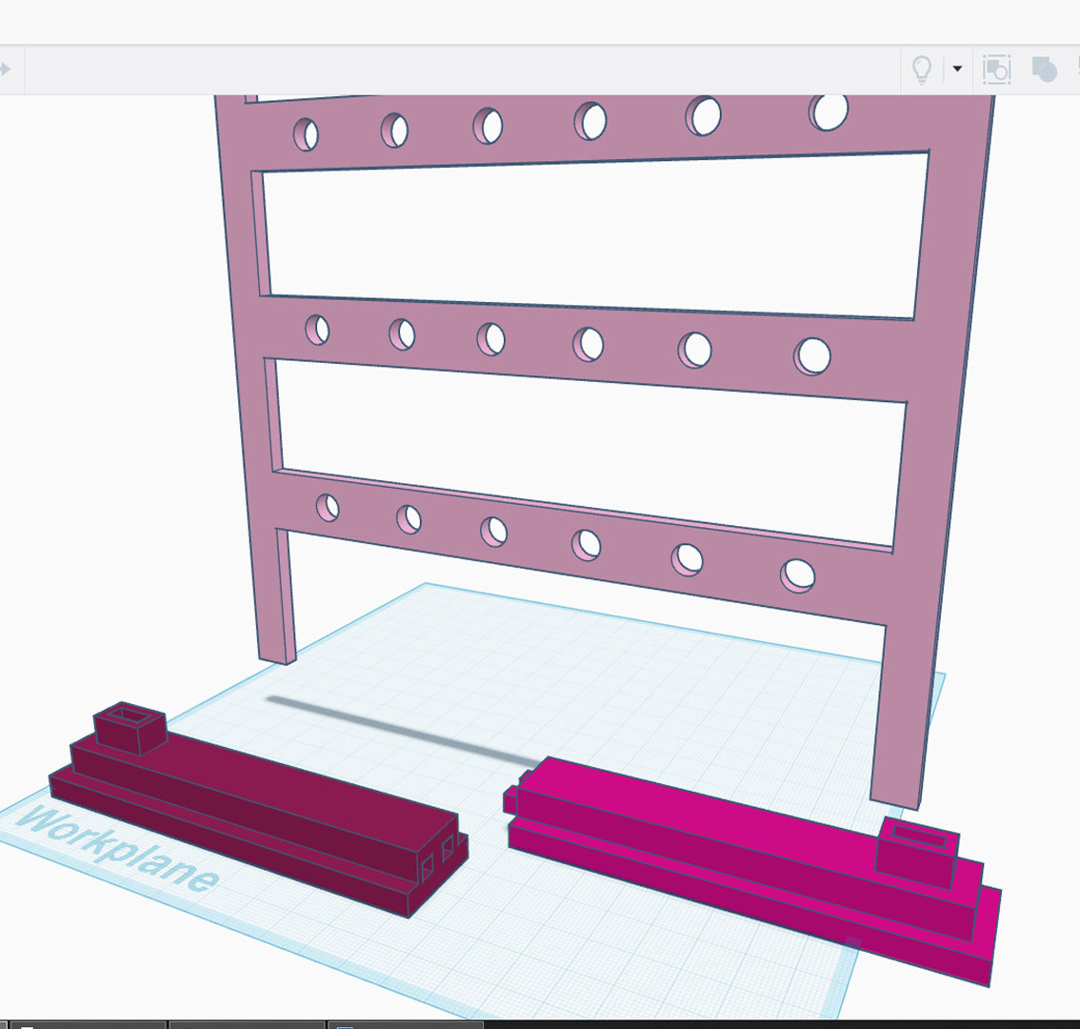Click the Ungroup shapes icon

(x=1044, y=69)
